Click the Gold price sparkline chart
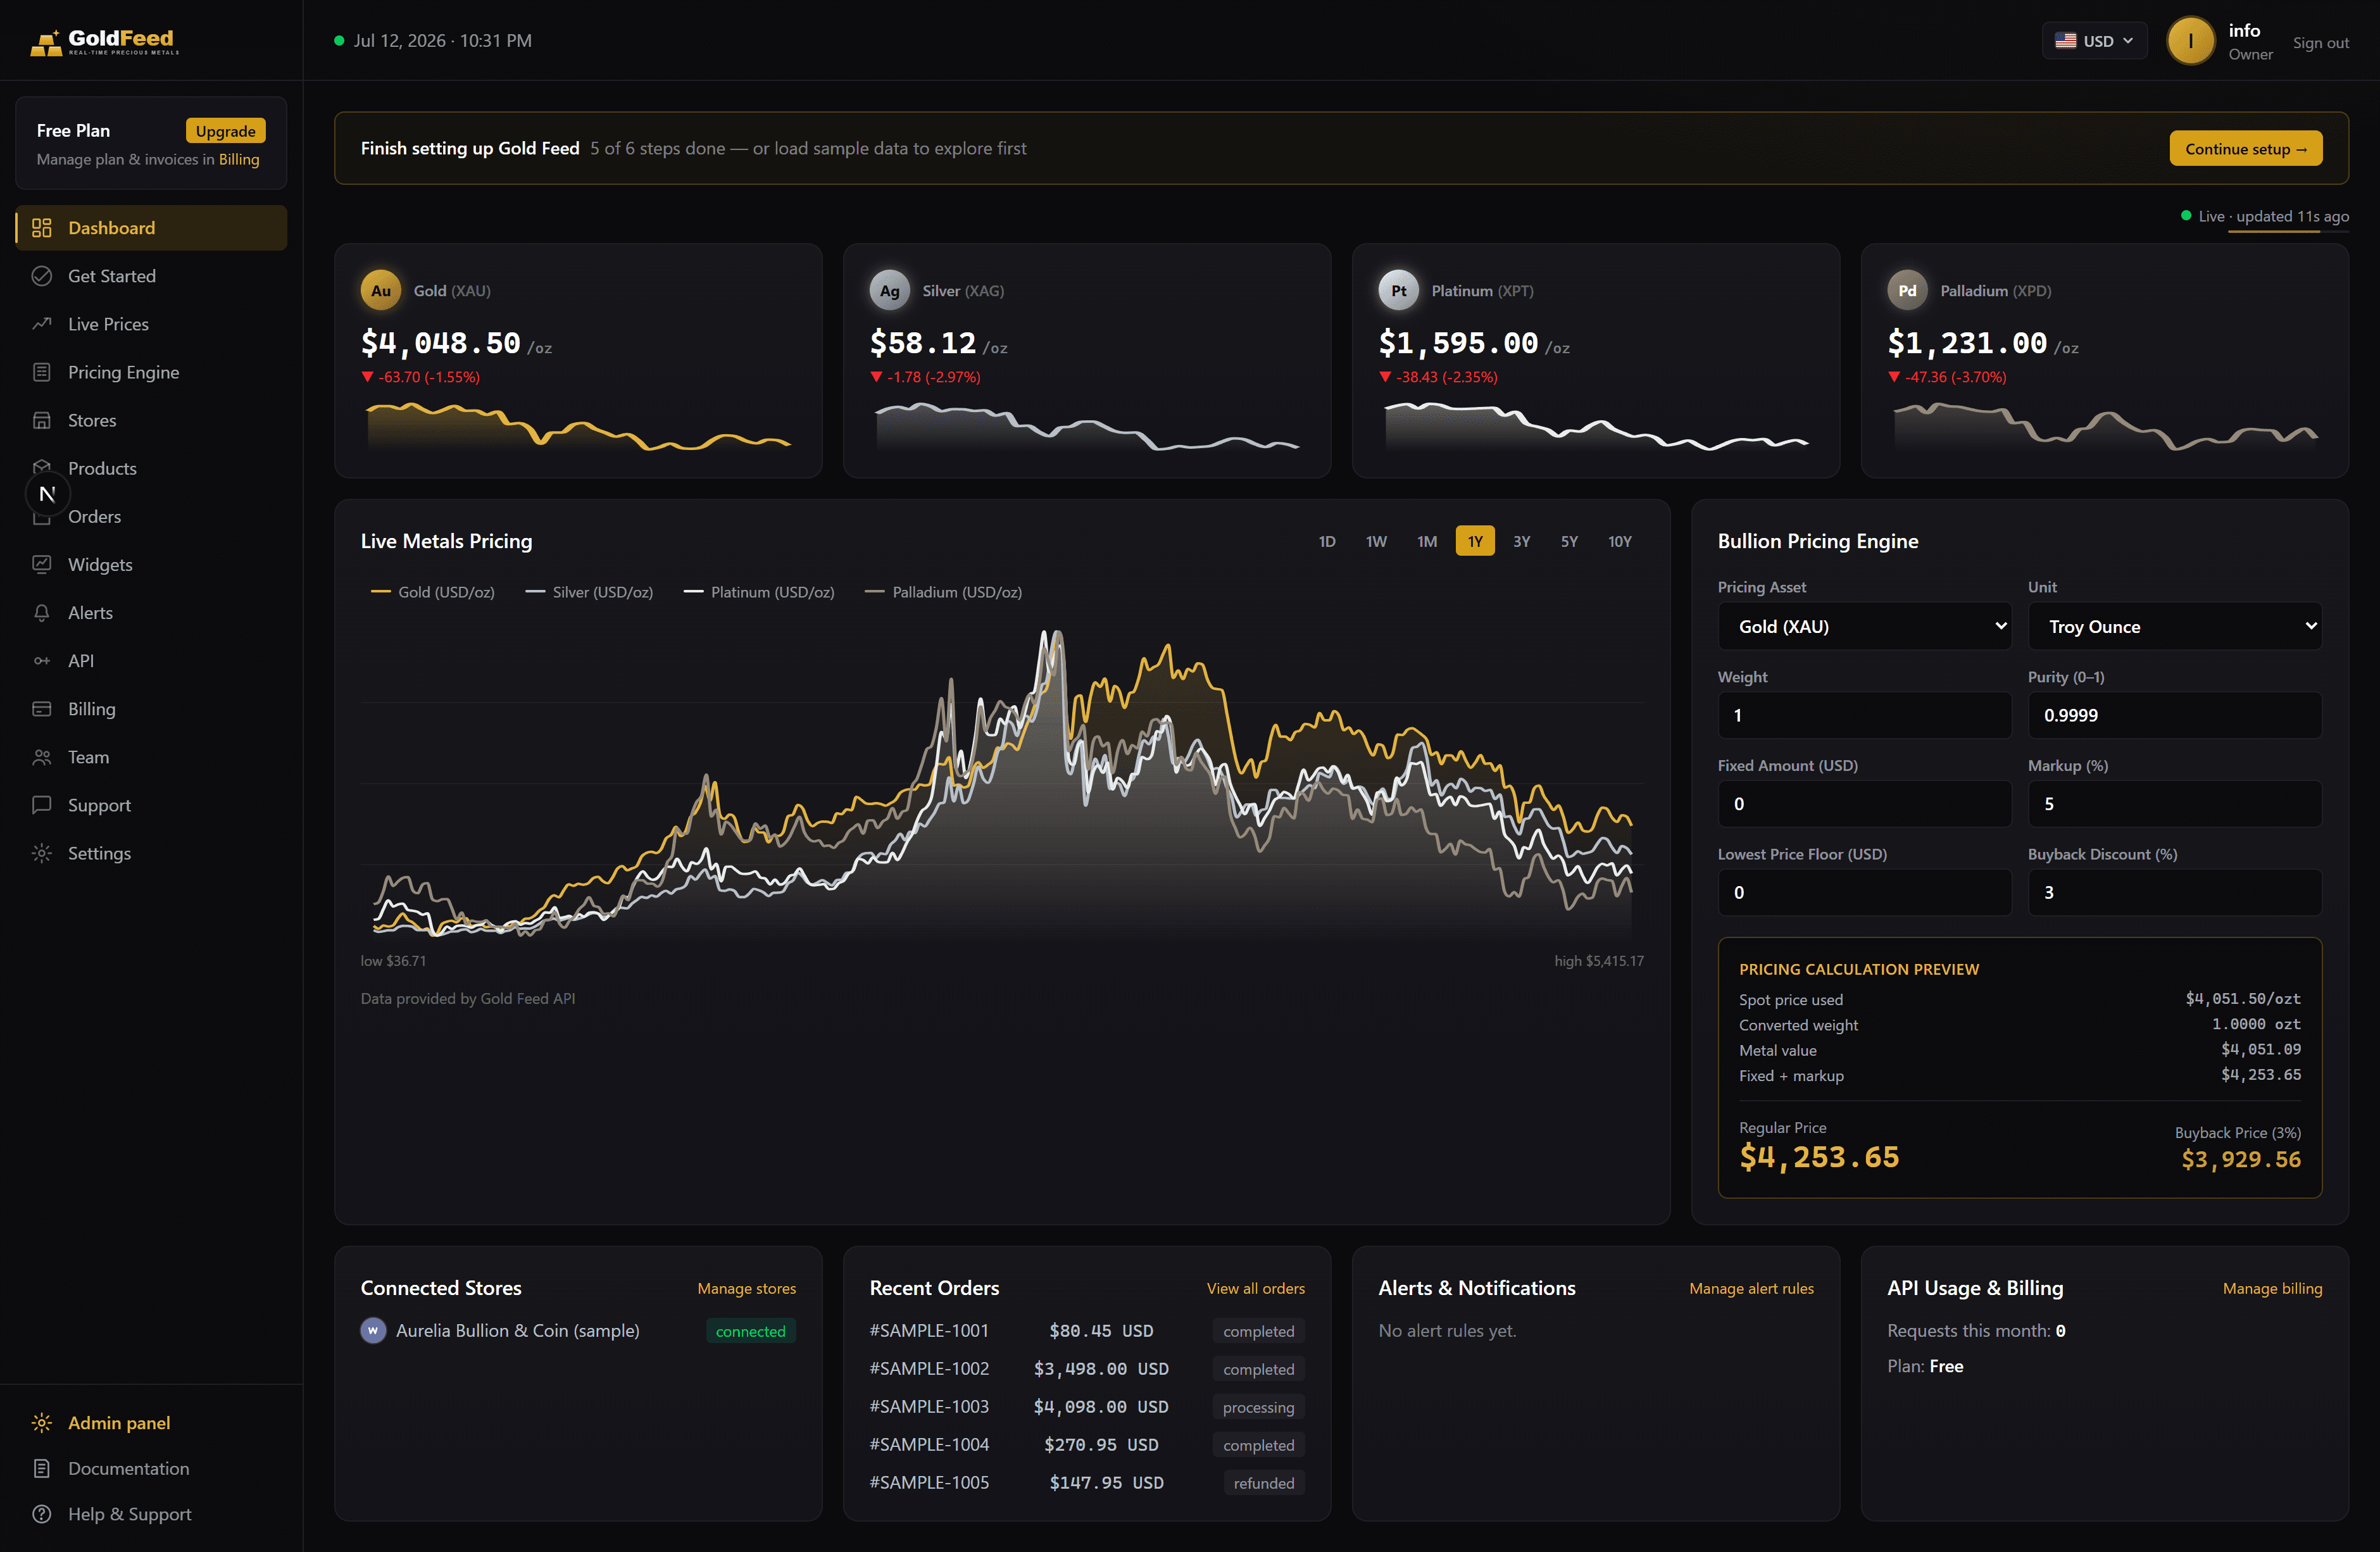The width and height of the screenshot is (2380, 1552). 578,426
